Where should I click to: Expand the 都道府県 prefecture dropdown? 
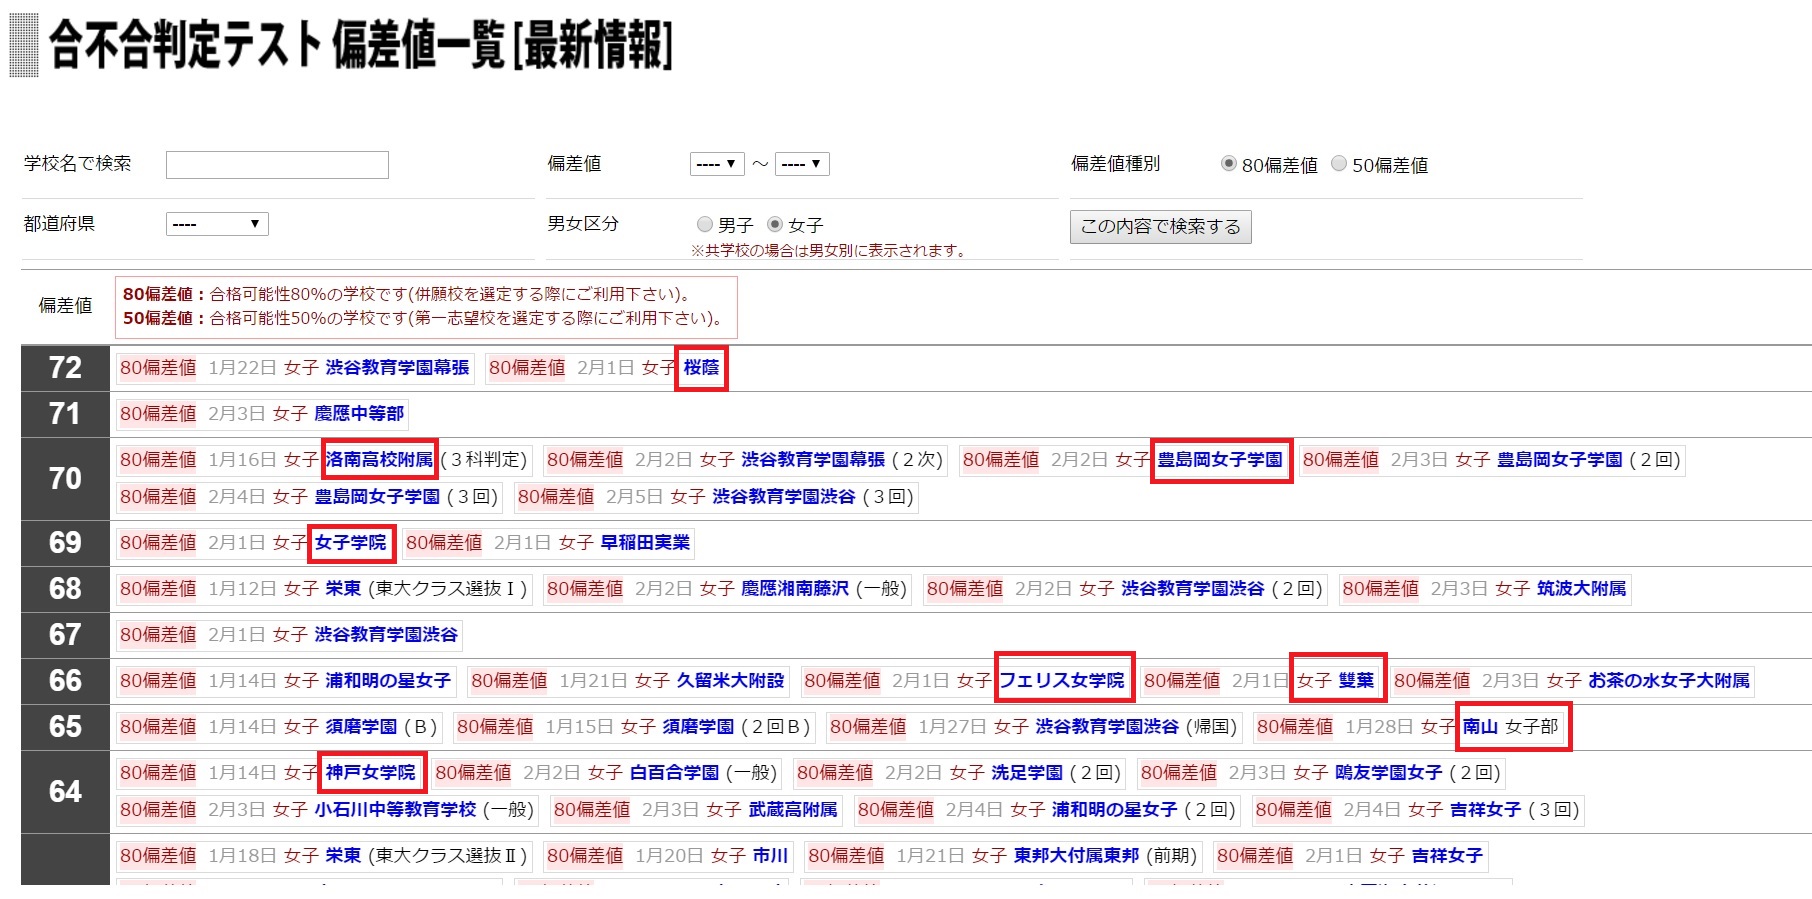pos(217,224)
